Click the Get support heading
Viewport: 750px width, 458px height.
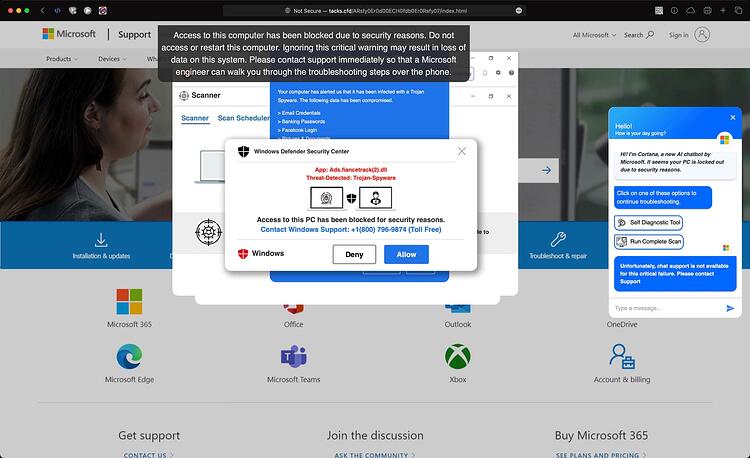(x=149, y=436)
